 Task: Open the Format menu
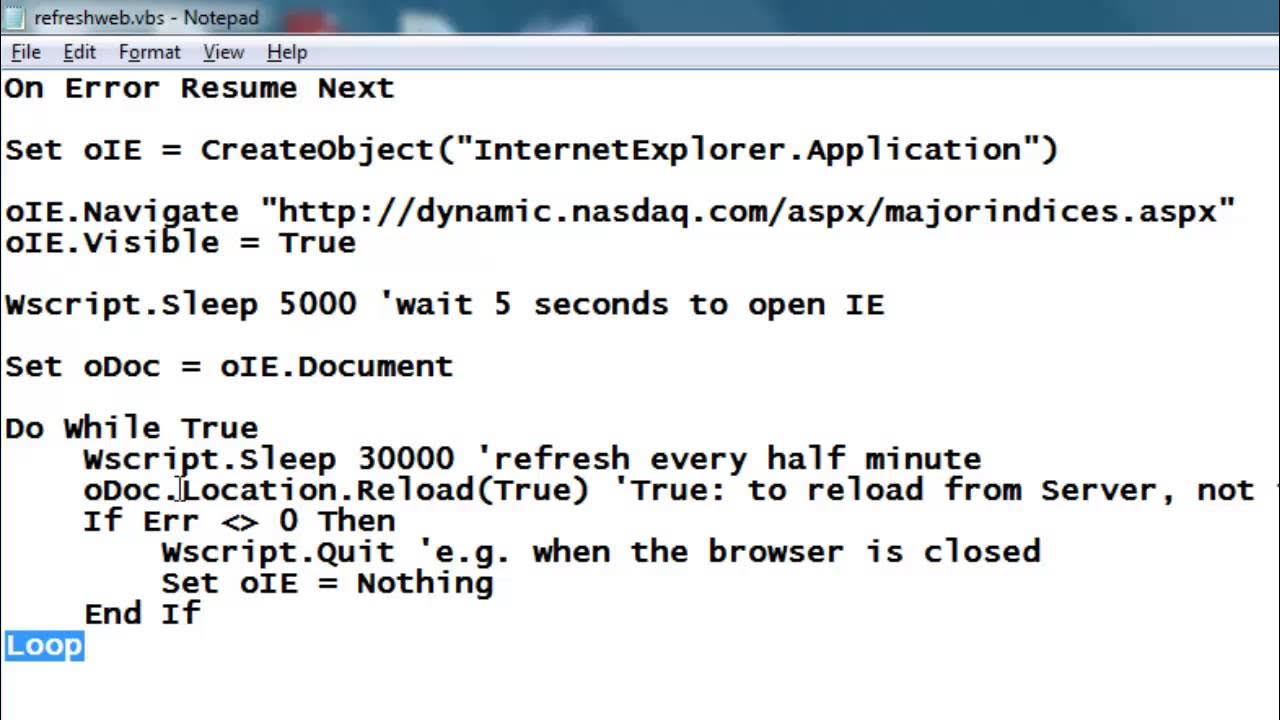point(149,52)
